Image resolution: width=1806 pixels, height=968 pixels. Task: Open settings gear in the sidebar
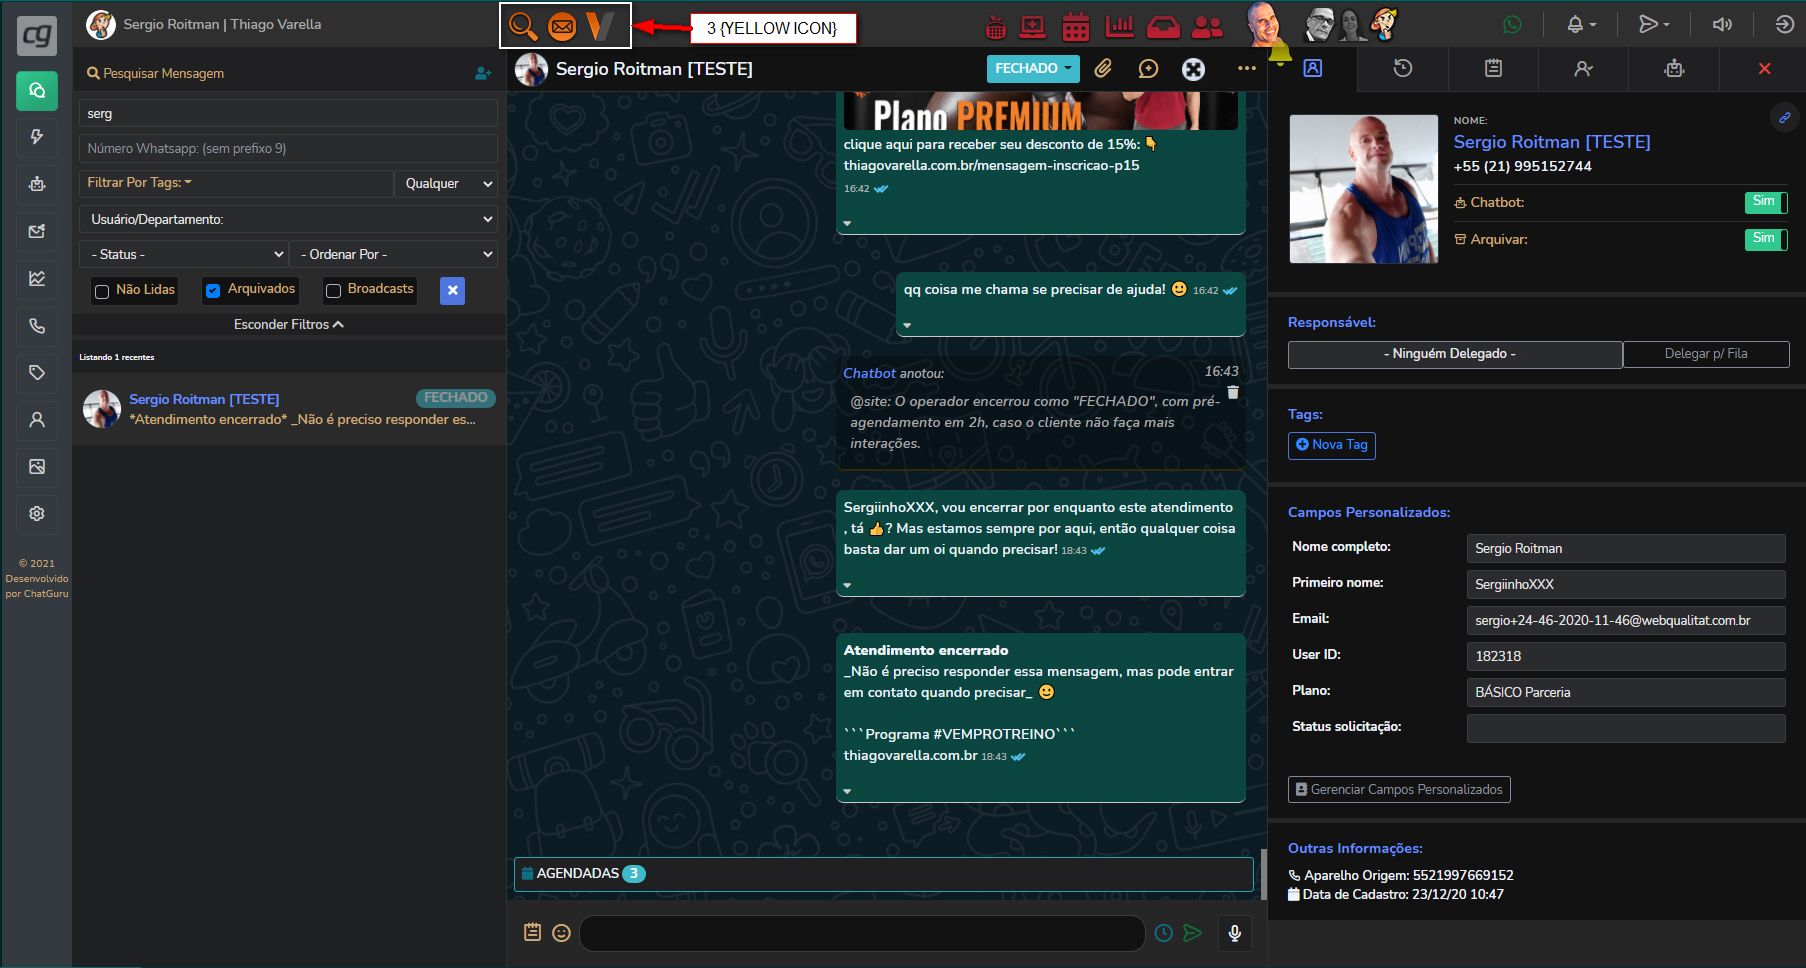[x=37, y=513]
